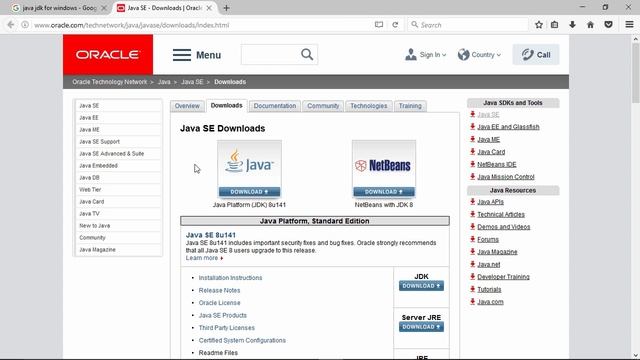The width and height of the screenshot is (640, 360).
Task: Toggle reader view icon
Action: click(379, 25)
